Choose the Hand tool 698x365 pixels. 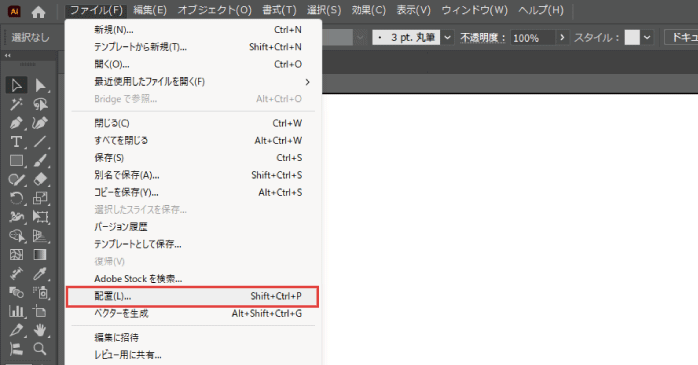[x=40, y=330]
